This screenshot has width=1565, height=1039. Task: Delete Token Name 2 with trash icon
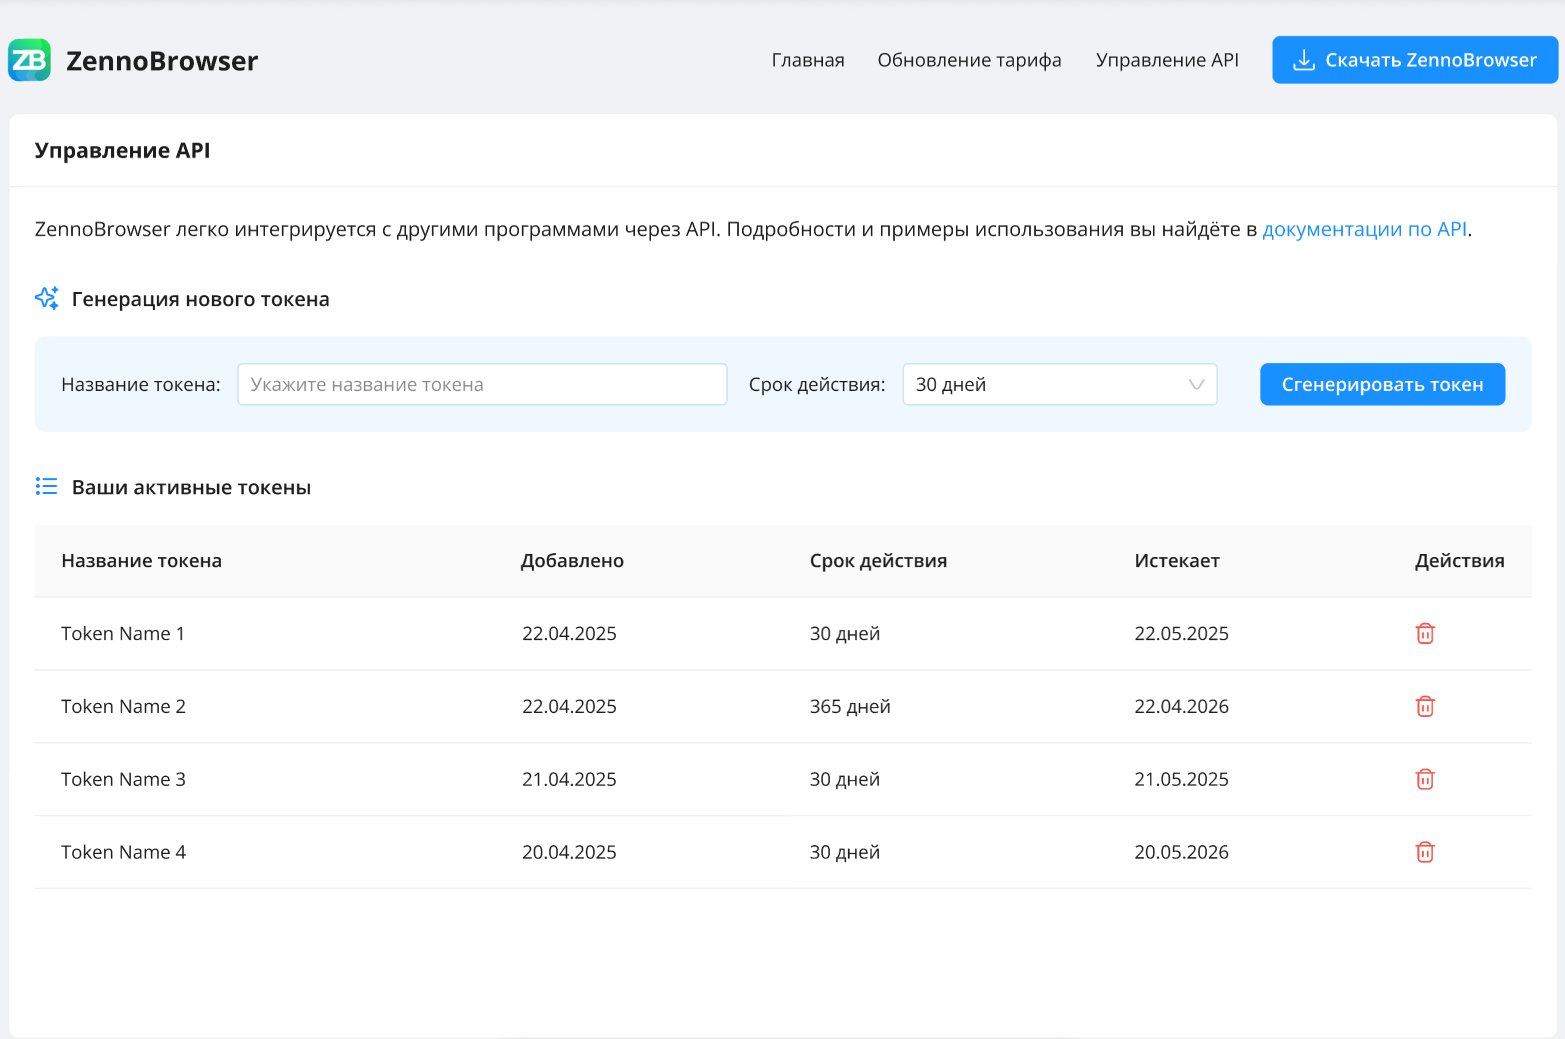click(x=1425, y=706)
